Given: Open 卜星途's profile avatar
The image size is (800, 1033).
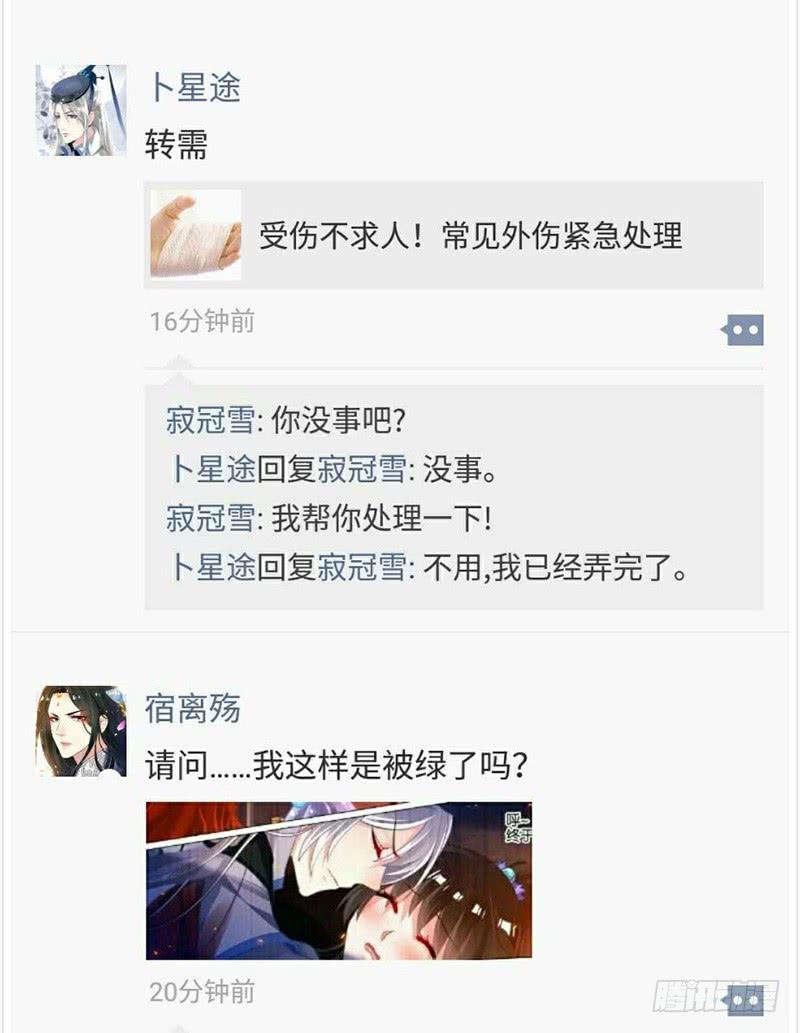Looking at the screenshot, I should (x=81, y=110).
